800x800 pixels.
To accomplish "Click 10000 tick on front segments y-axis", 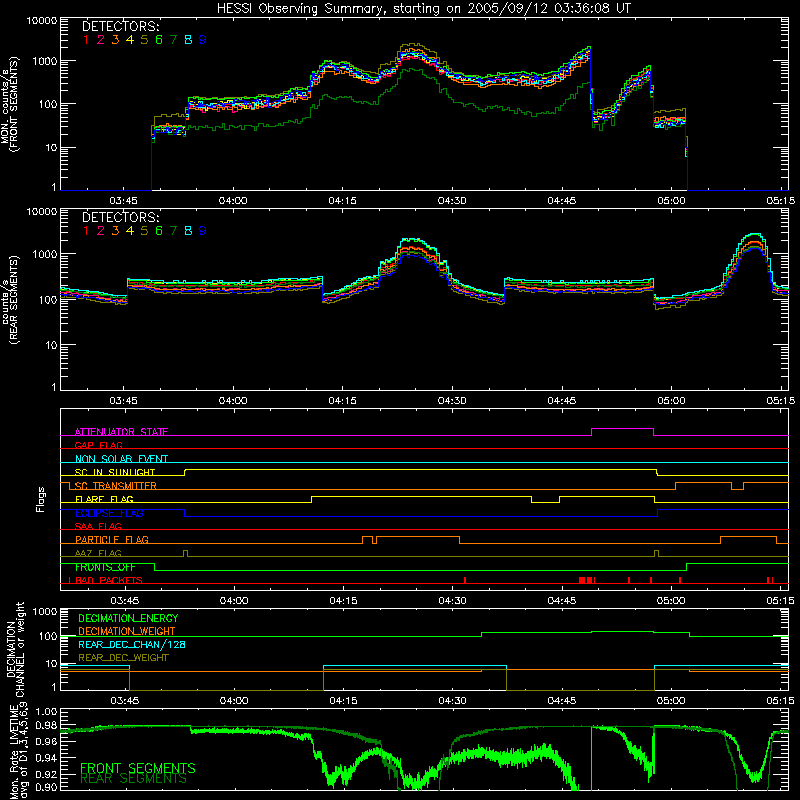I will pos(42,21).
